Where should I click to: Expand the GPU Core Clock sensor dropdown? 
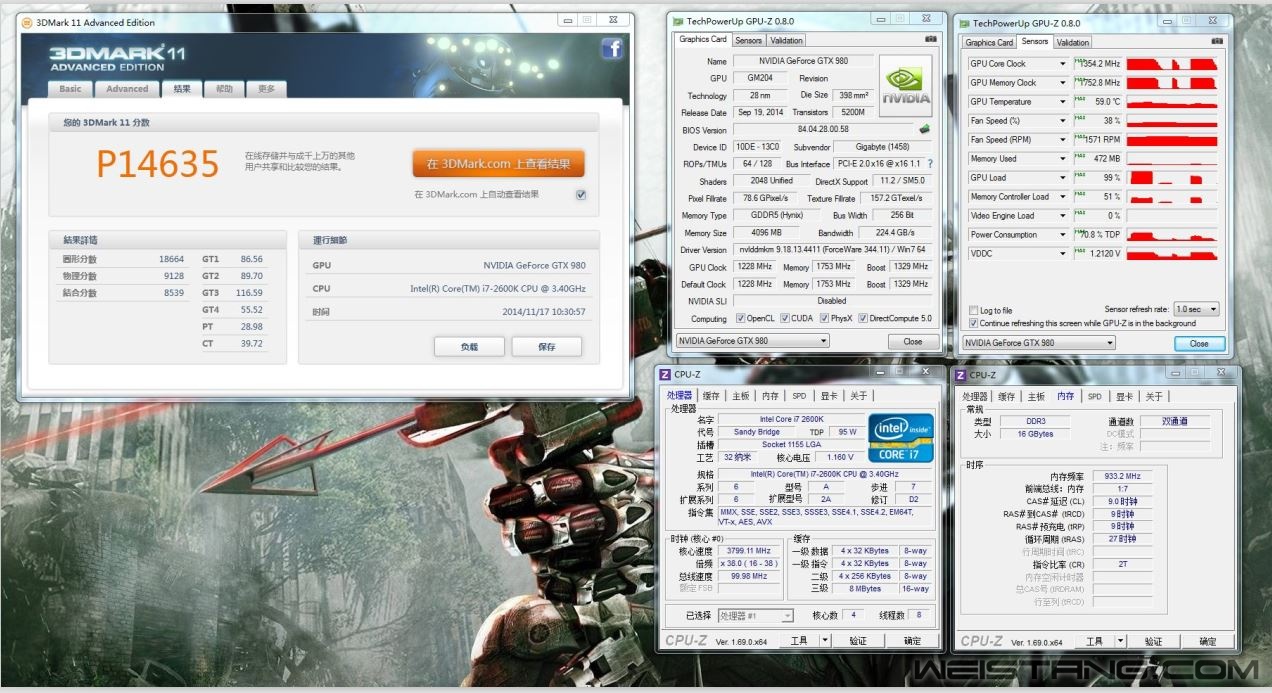pos(1062,64)
